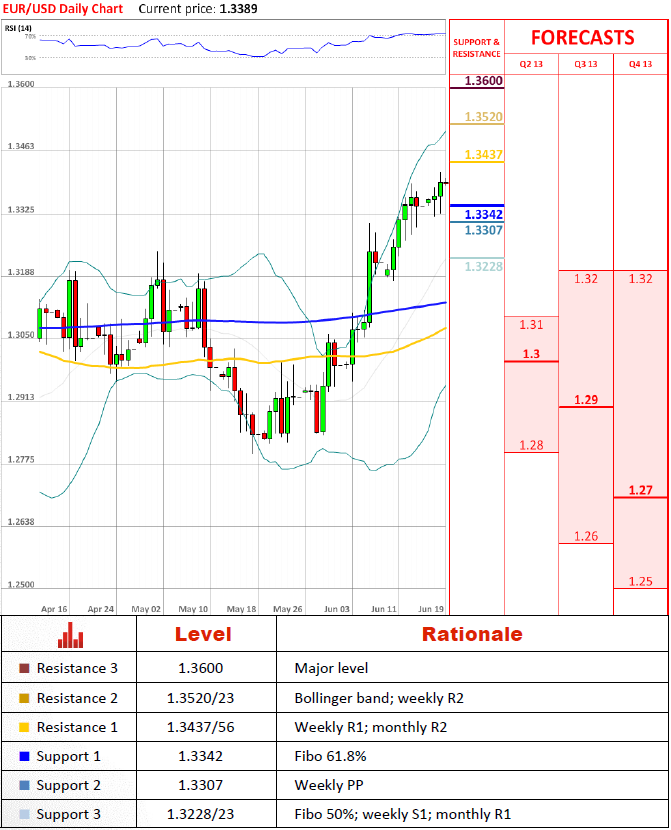
Task: Select the Support 3 row label
Action: (x=68, y=815)
